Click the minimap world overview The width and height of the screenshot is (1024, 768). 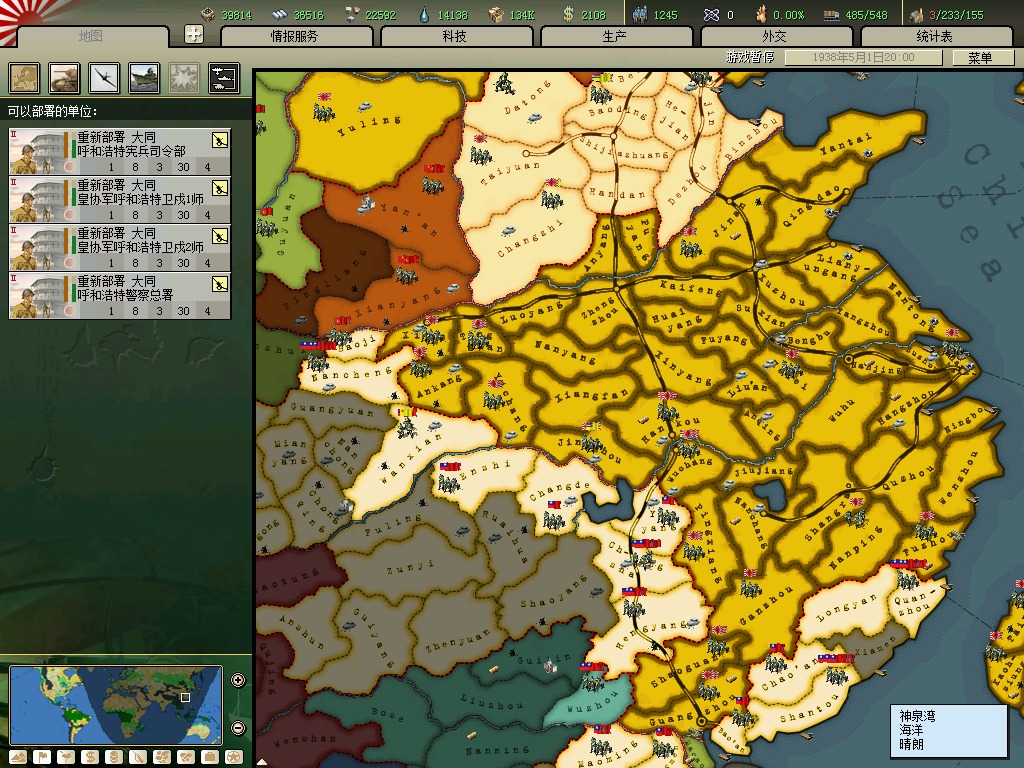click(x=116, y=705)
